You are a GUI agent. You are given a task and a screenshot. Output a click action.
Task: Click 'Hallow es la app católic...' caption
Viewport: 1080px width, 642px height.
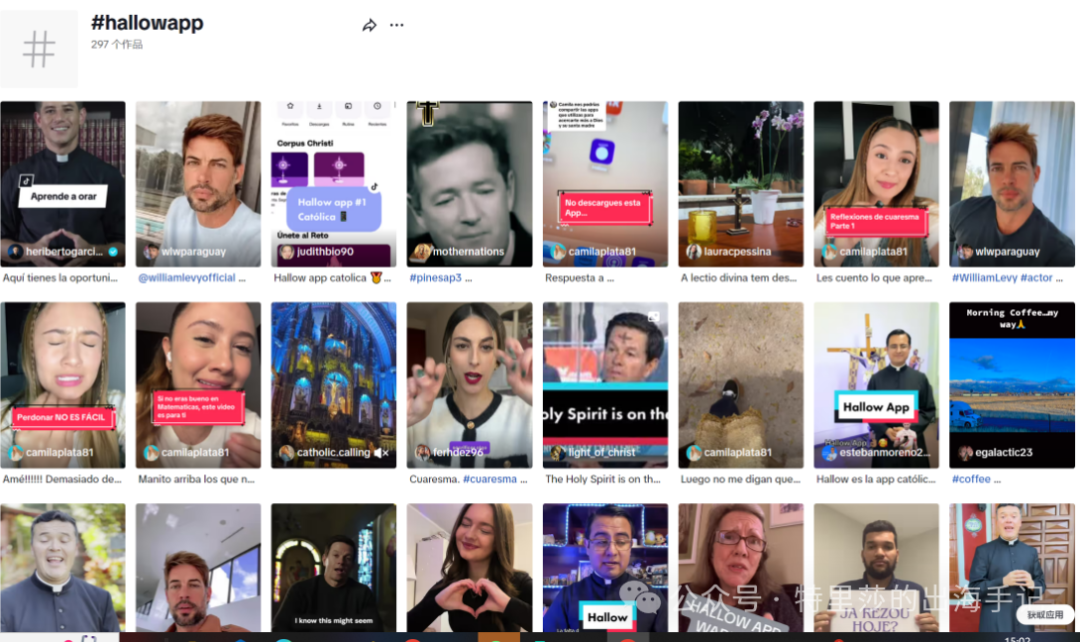pyautogui.click(x=876, y=479)
